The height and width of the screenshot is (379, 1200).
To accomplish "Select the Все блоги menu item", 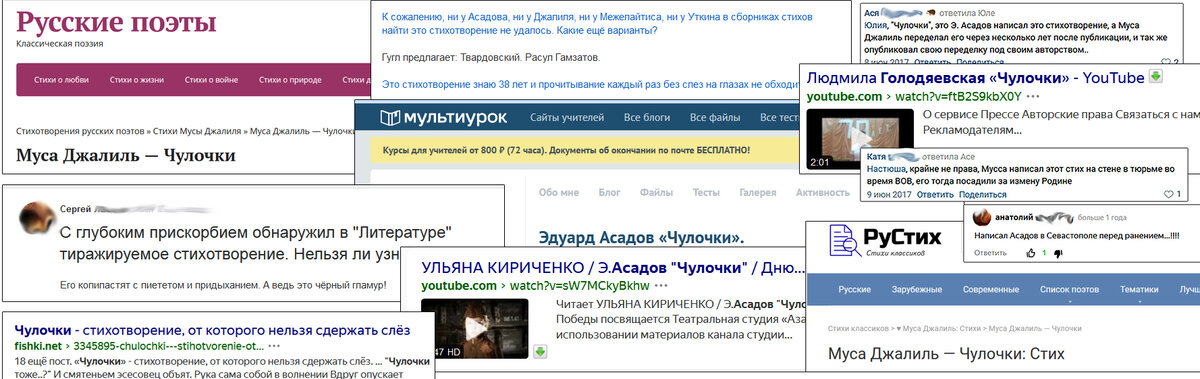I will (646, 118).
